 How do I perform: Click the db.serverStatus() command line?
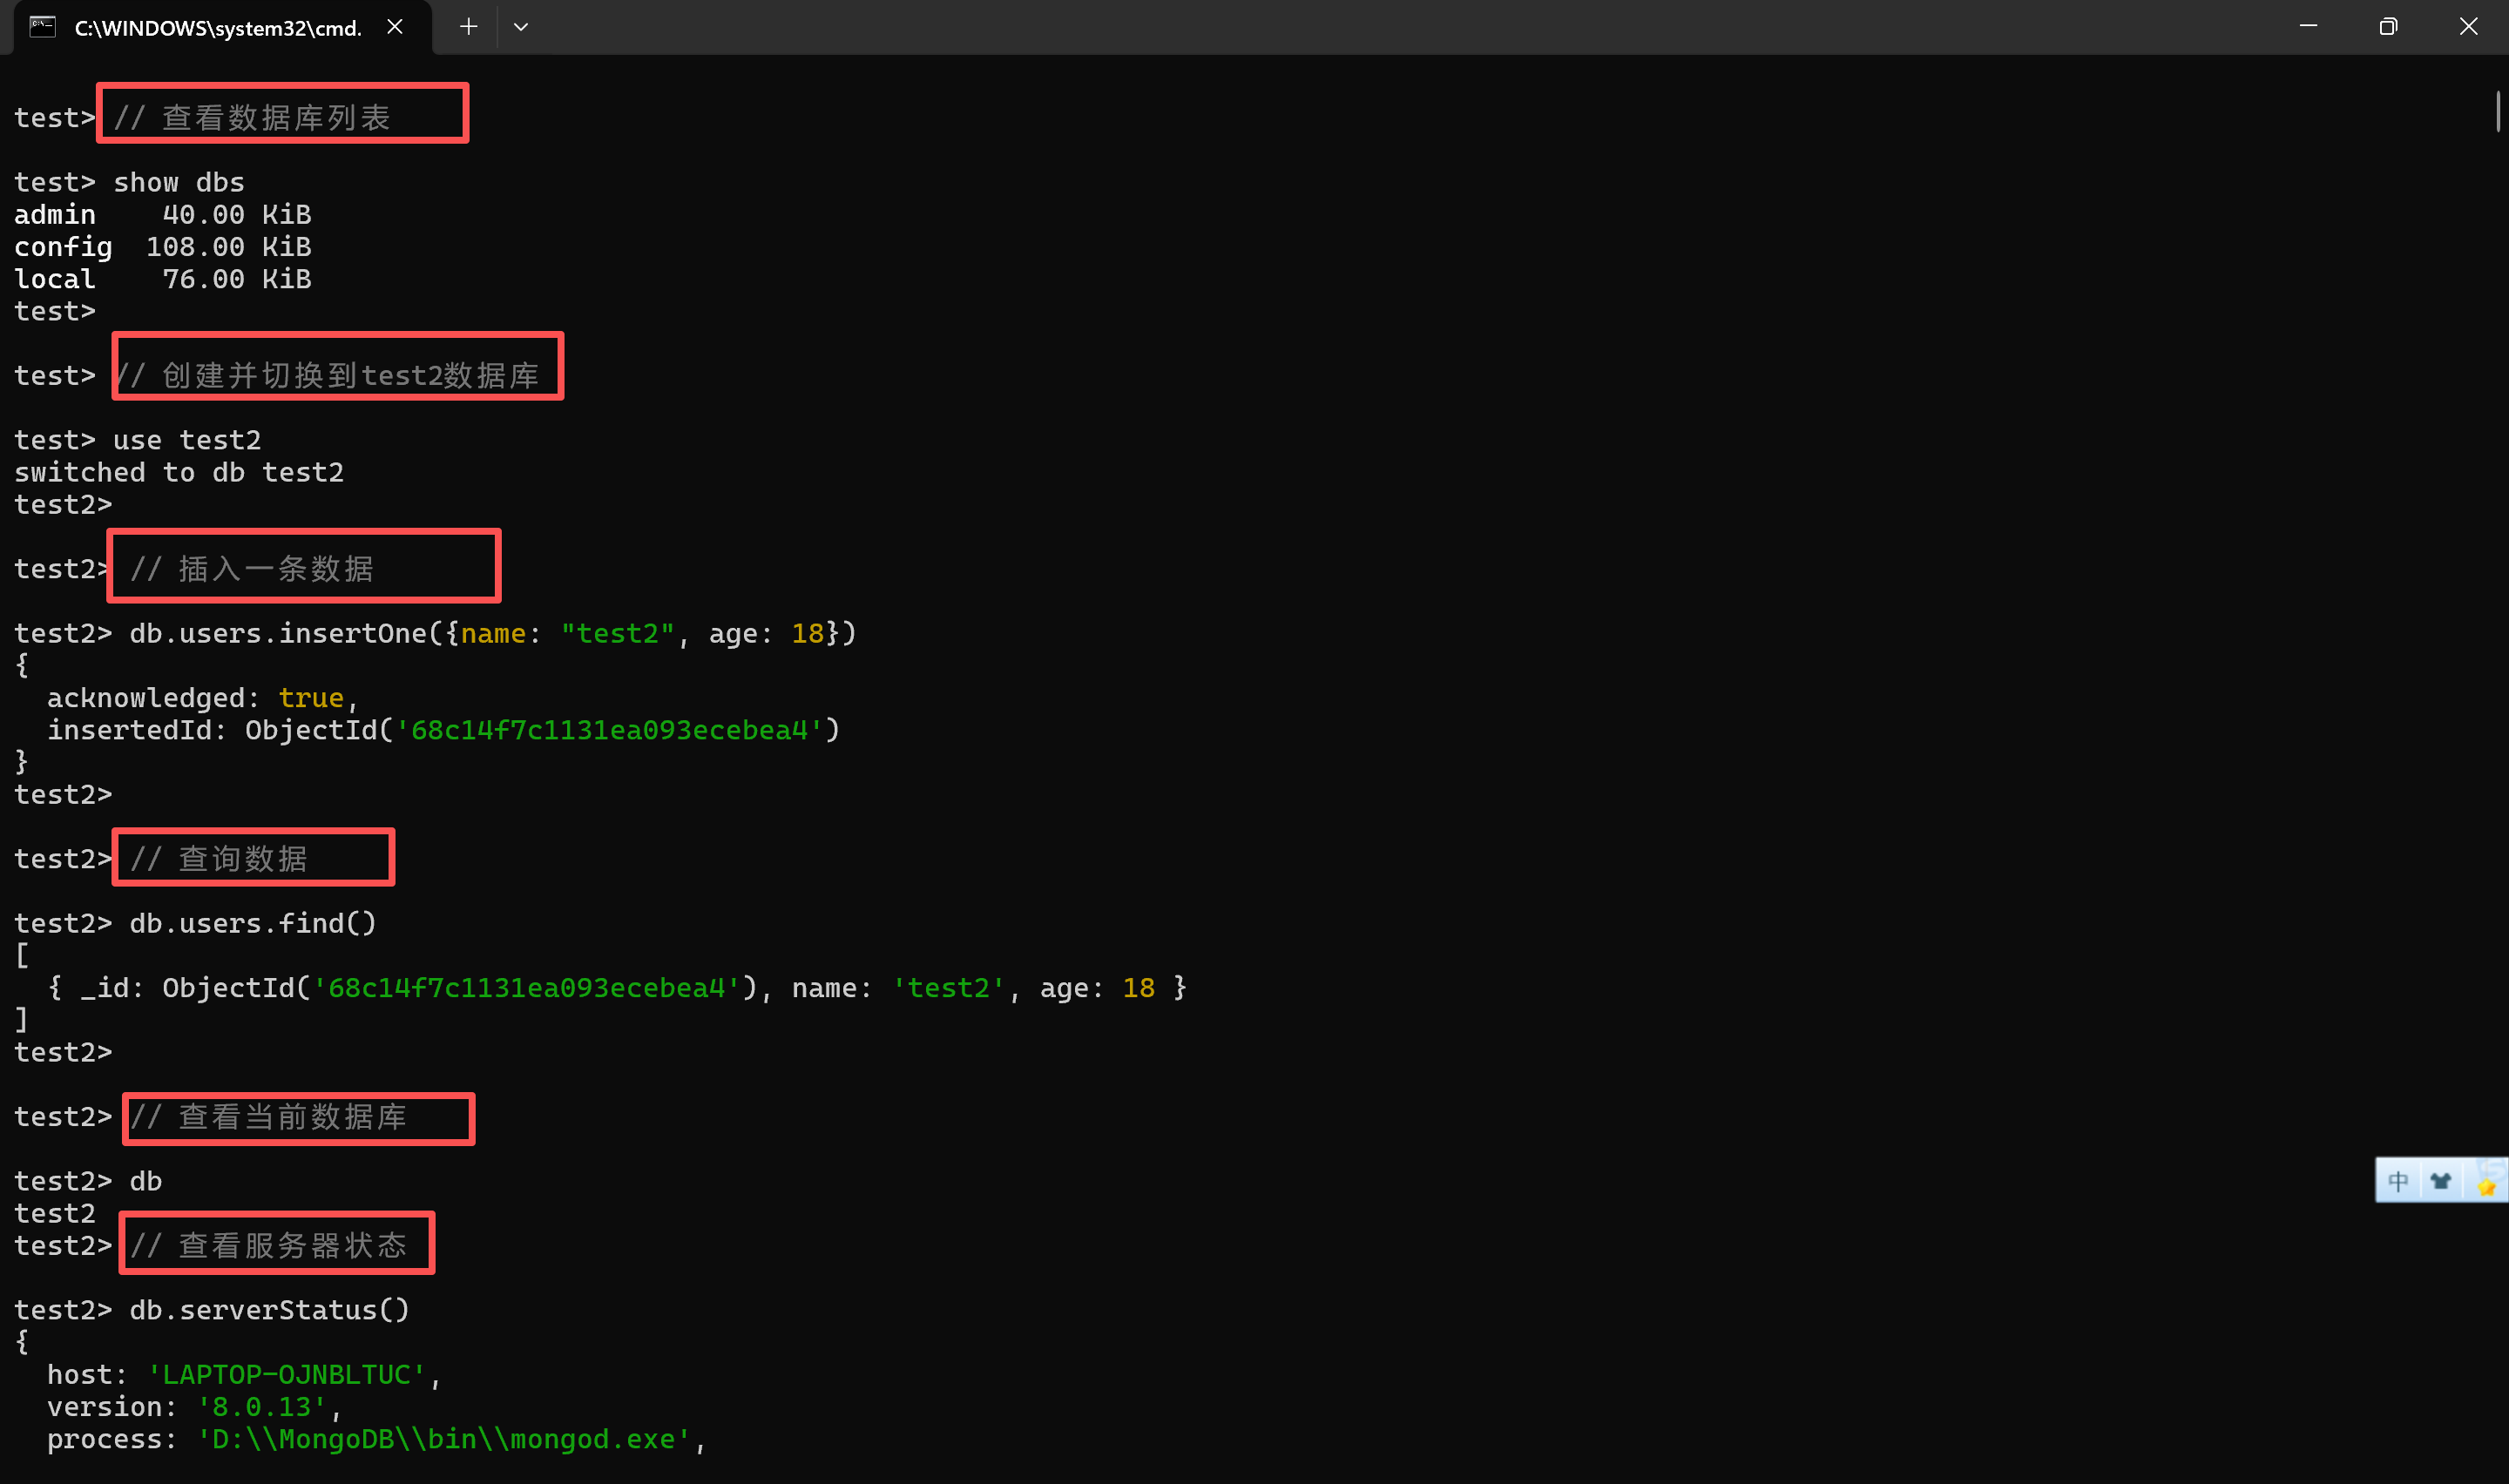pos(269,1310)
